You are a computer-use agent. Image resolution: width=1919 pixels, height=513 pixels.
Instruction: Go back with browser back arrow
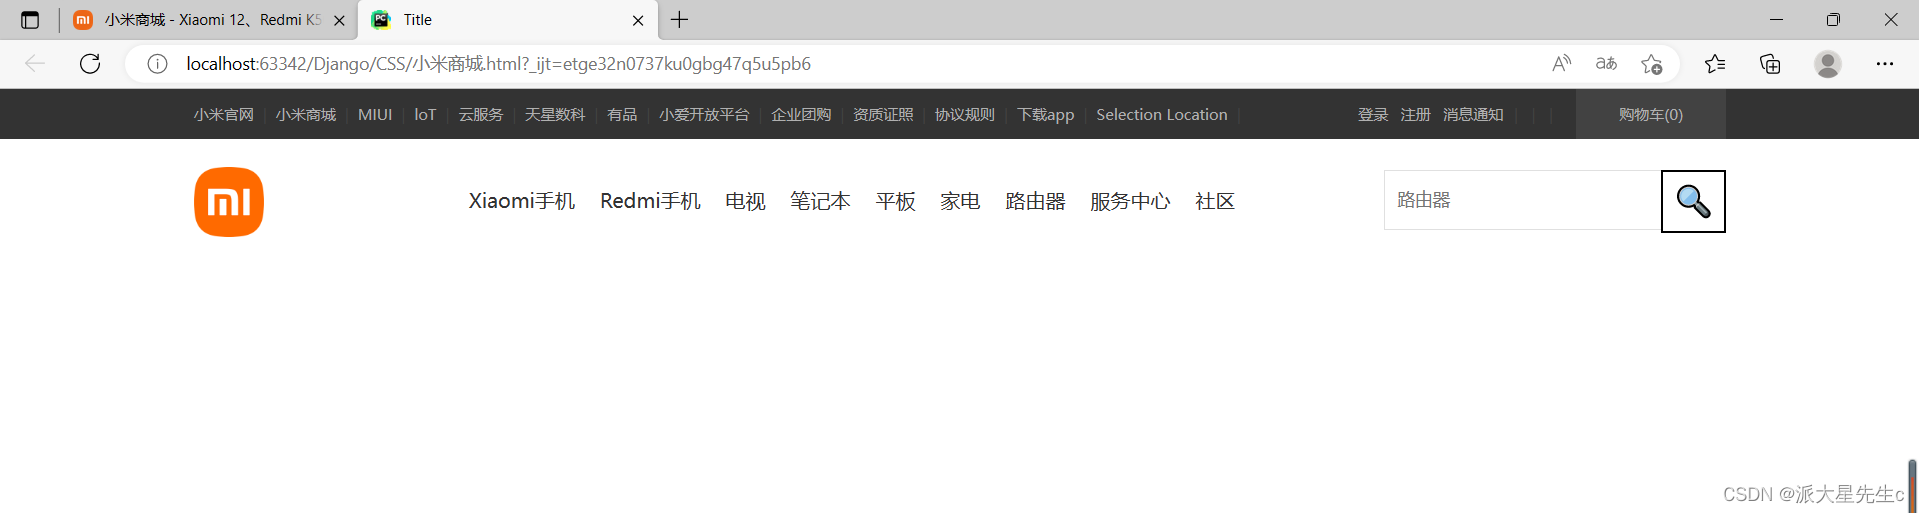(35, 64)
